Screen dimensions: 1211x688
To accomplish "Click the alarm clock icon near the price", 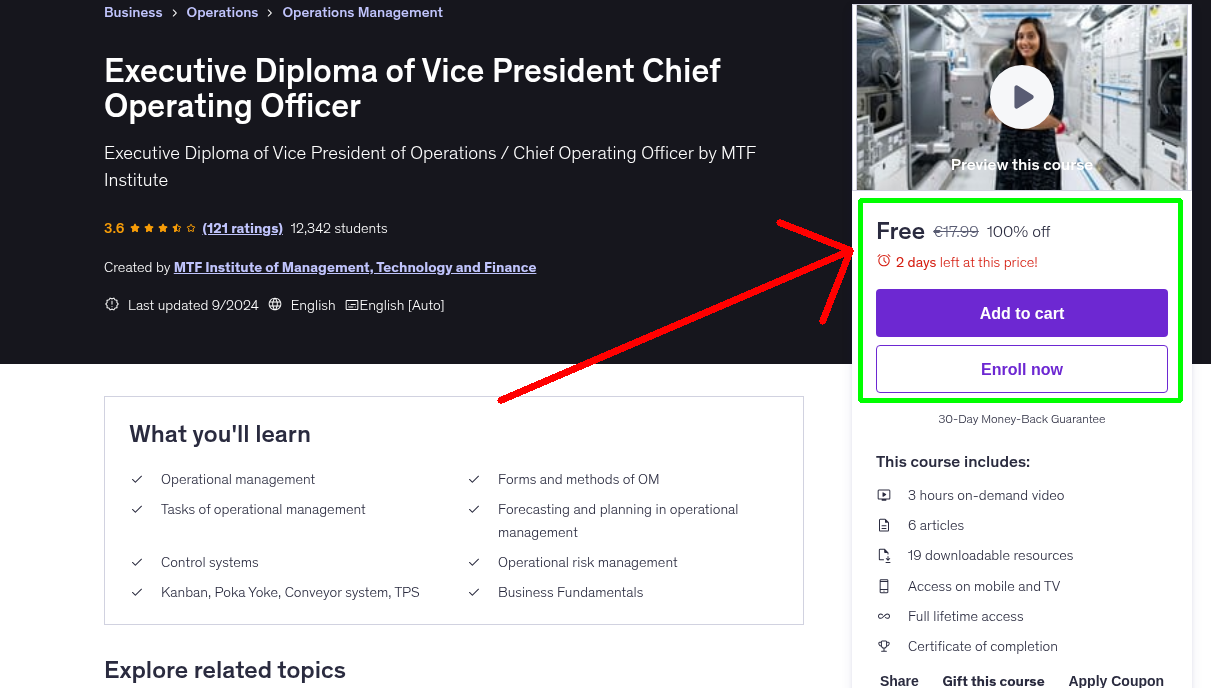I will pyautogui.click(x=883, y=259).
